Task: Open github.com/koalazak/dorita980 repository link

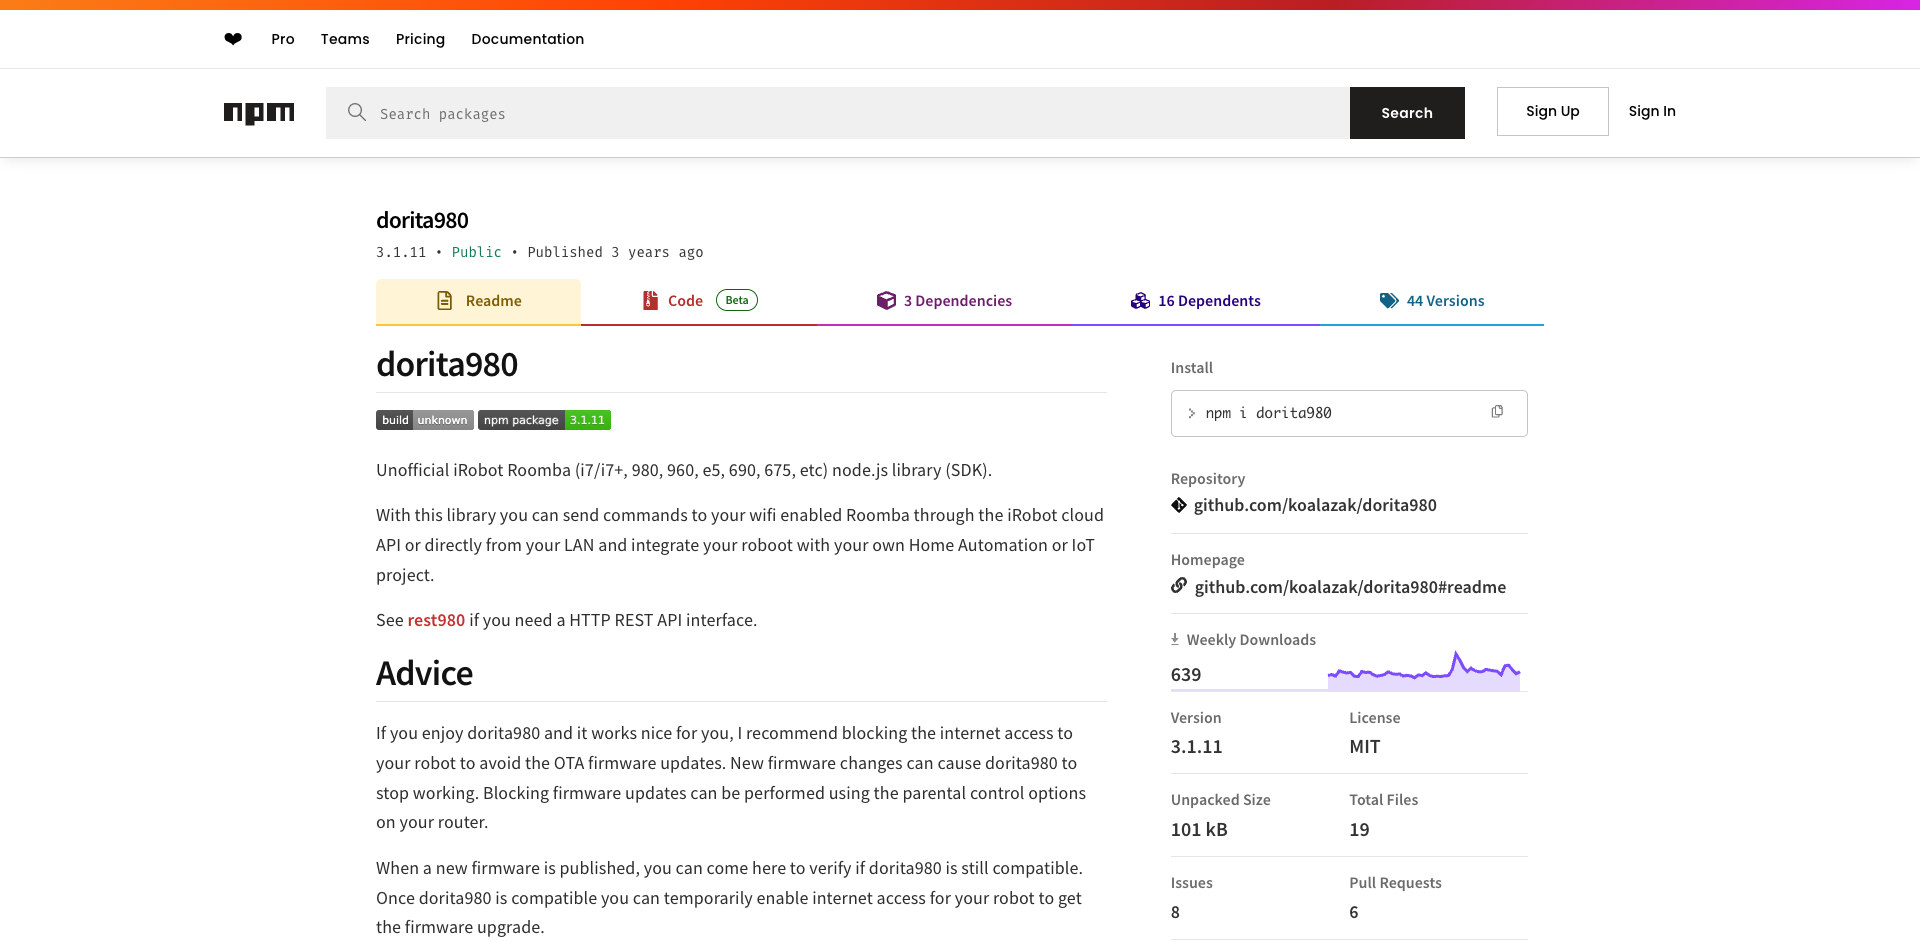Action: tap(1315, 505)
